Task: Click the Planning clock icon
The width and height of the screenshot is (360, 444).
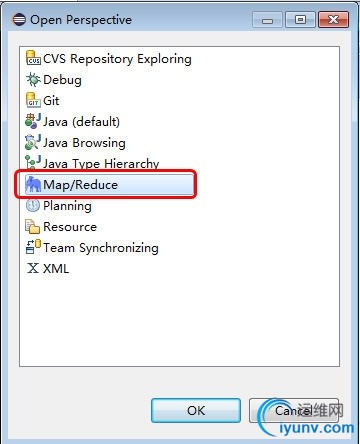Action: click(33, 206)
